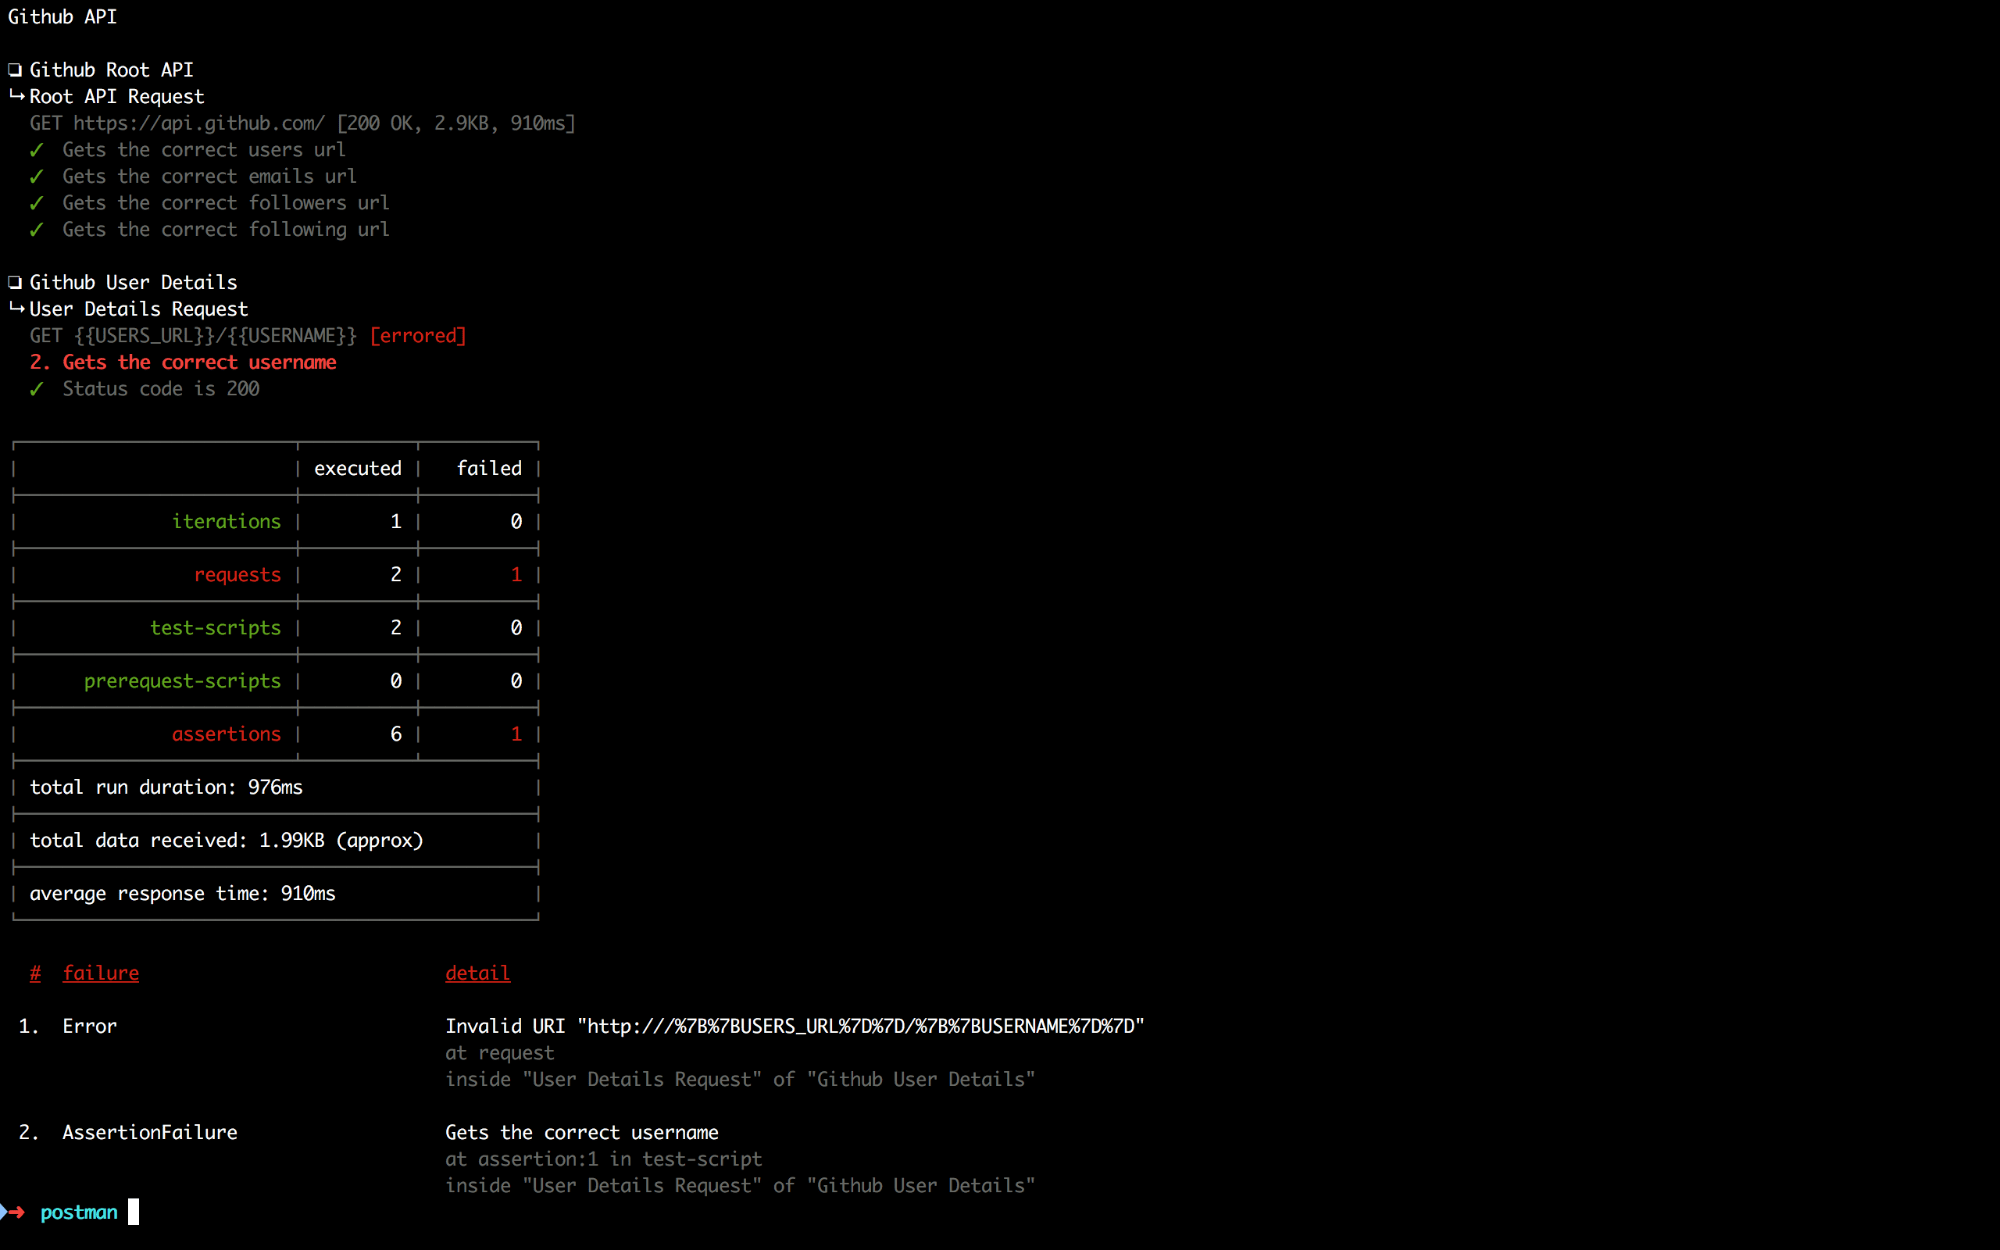
Task: Click the red "requests" row label
Action: coord(237,575)
